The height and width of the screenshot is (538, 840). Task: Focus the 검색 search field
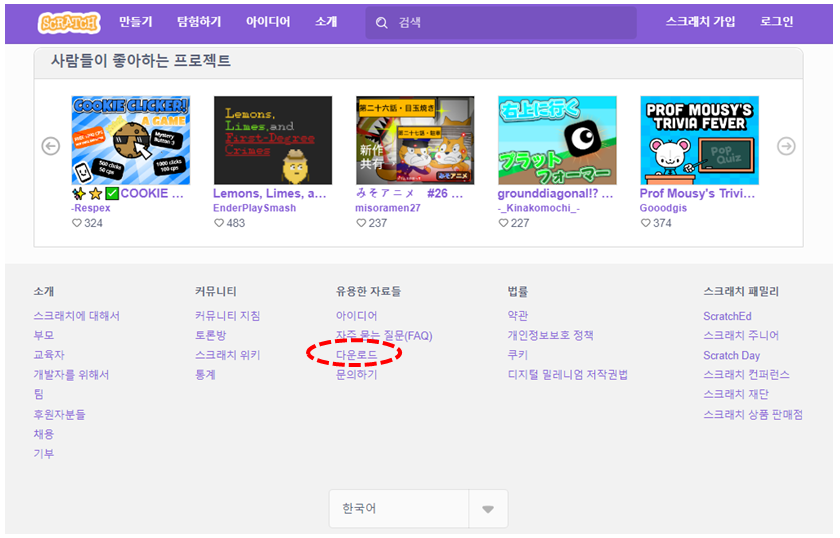coord(501,23)
